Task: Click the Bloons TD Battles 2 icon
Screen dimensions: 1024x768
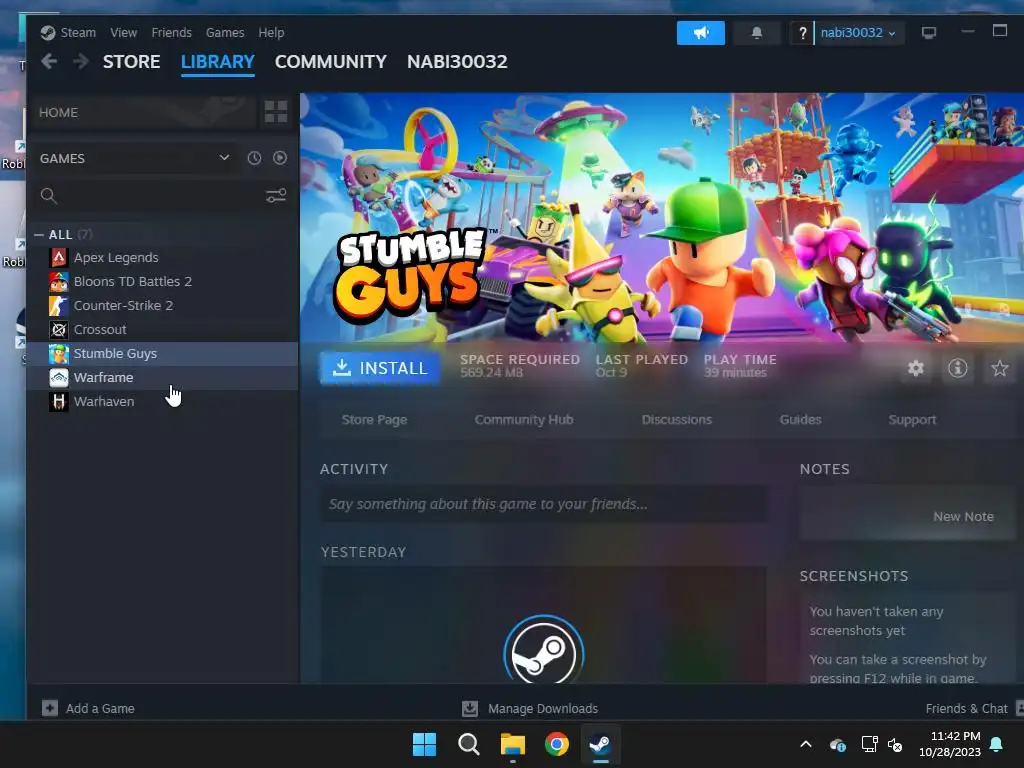Action: 59,281
